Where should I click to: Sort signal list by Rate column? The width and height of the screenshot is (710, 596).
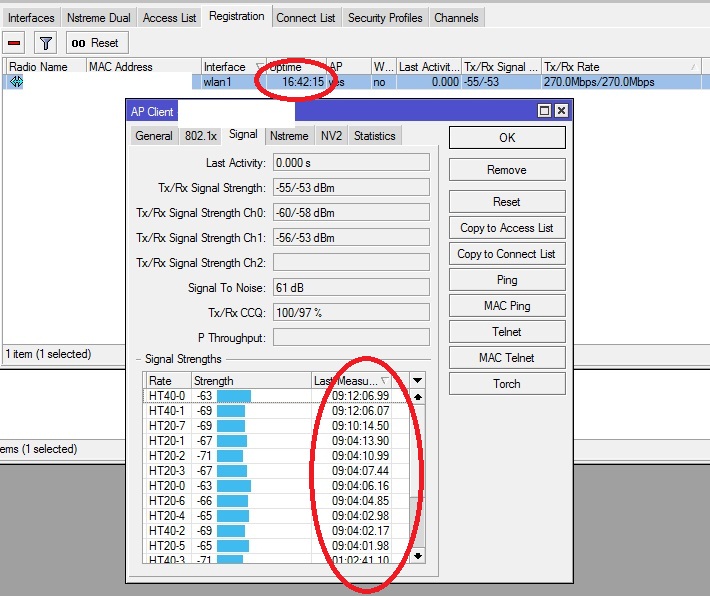click(x=167, y=380)
